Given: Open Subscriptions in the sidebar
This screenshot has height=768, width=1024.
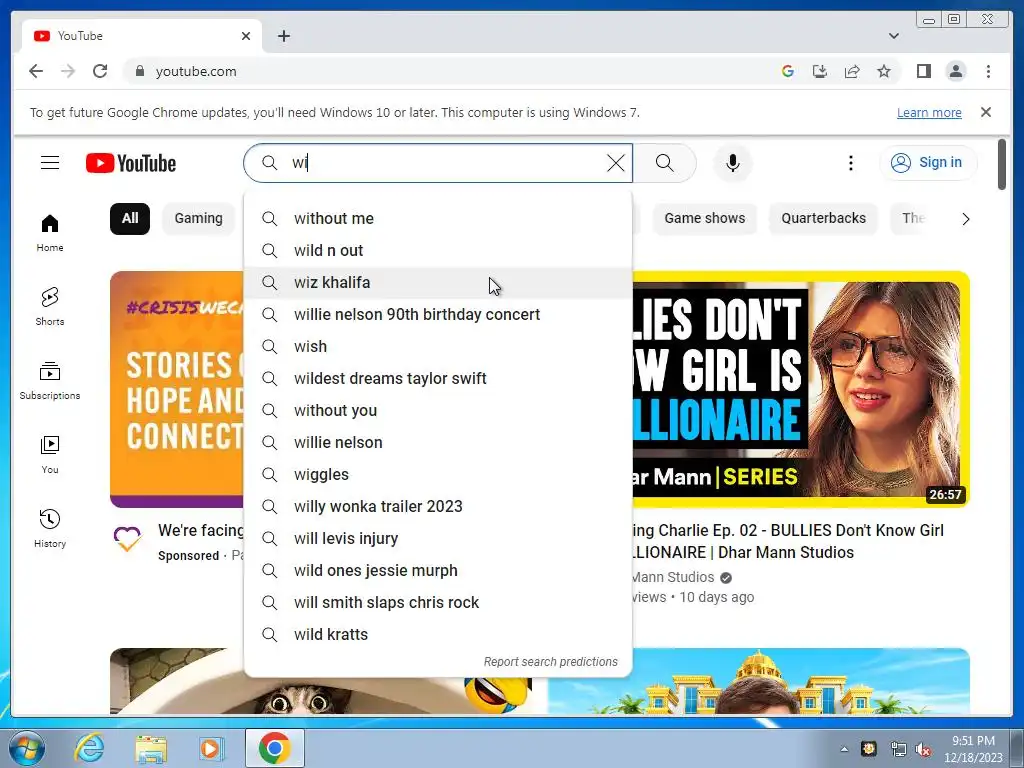Looking at the screenshot, I should [50, 381].
